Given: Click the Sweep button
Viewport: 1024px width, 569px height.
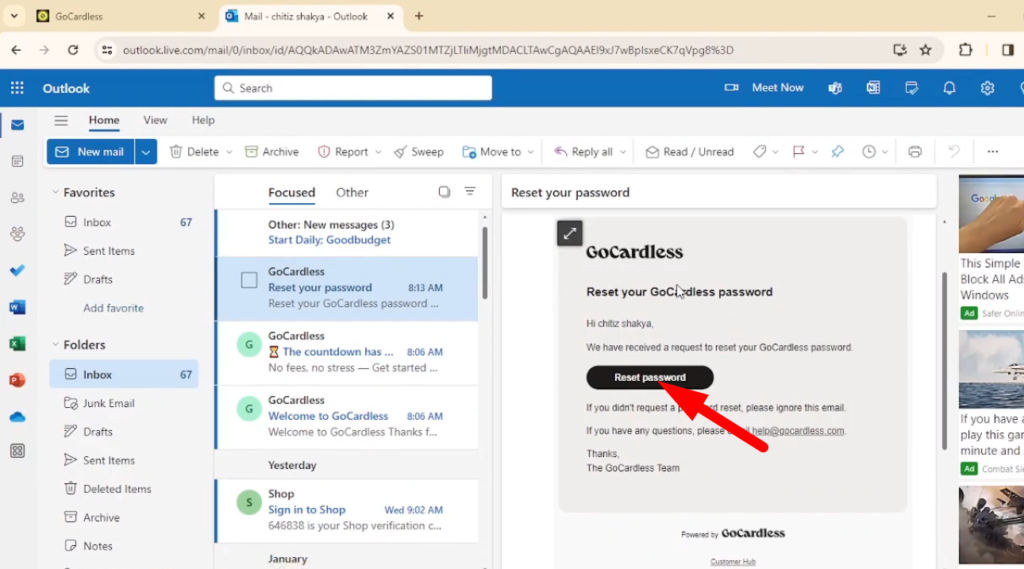Looking at the screenshot, I should coord(419,152).
